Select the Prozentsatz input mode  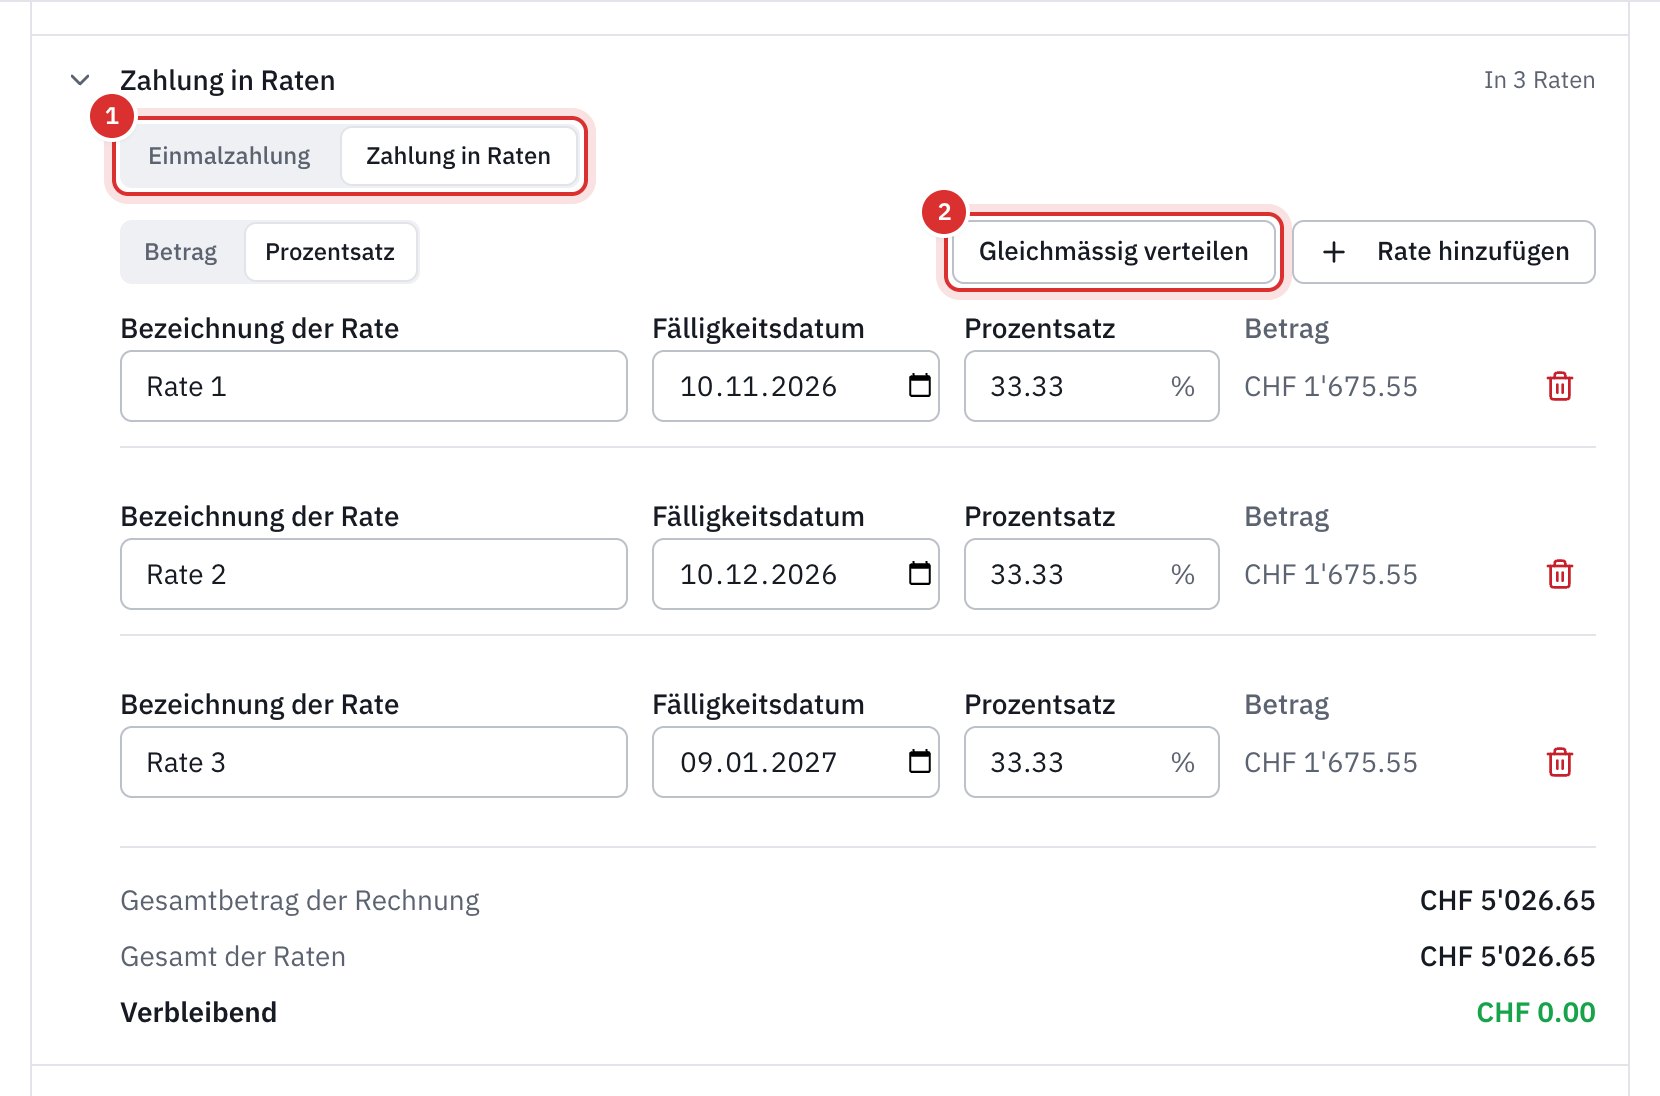coord(330,252)
